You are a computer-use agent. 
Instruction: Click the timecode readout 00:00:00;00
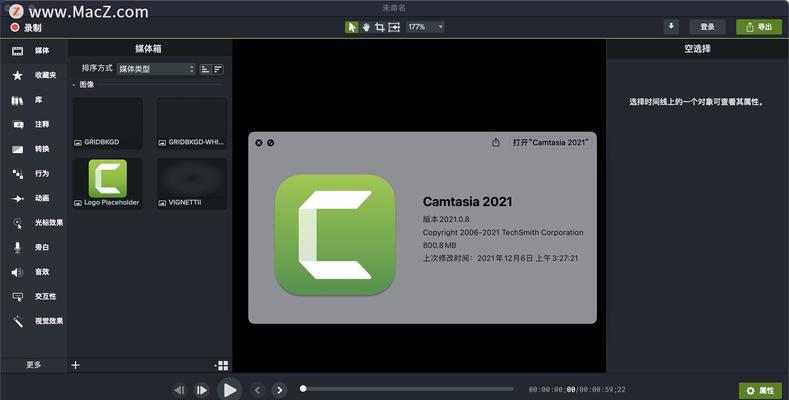coord(551,389)
